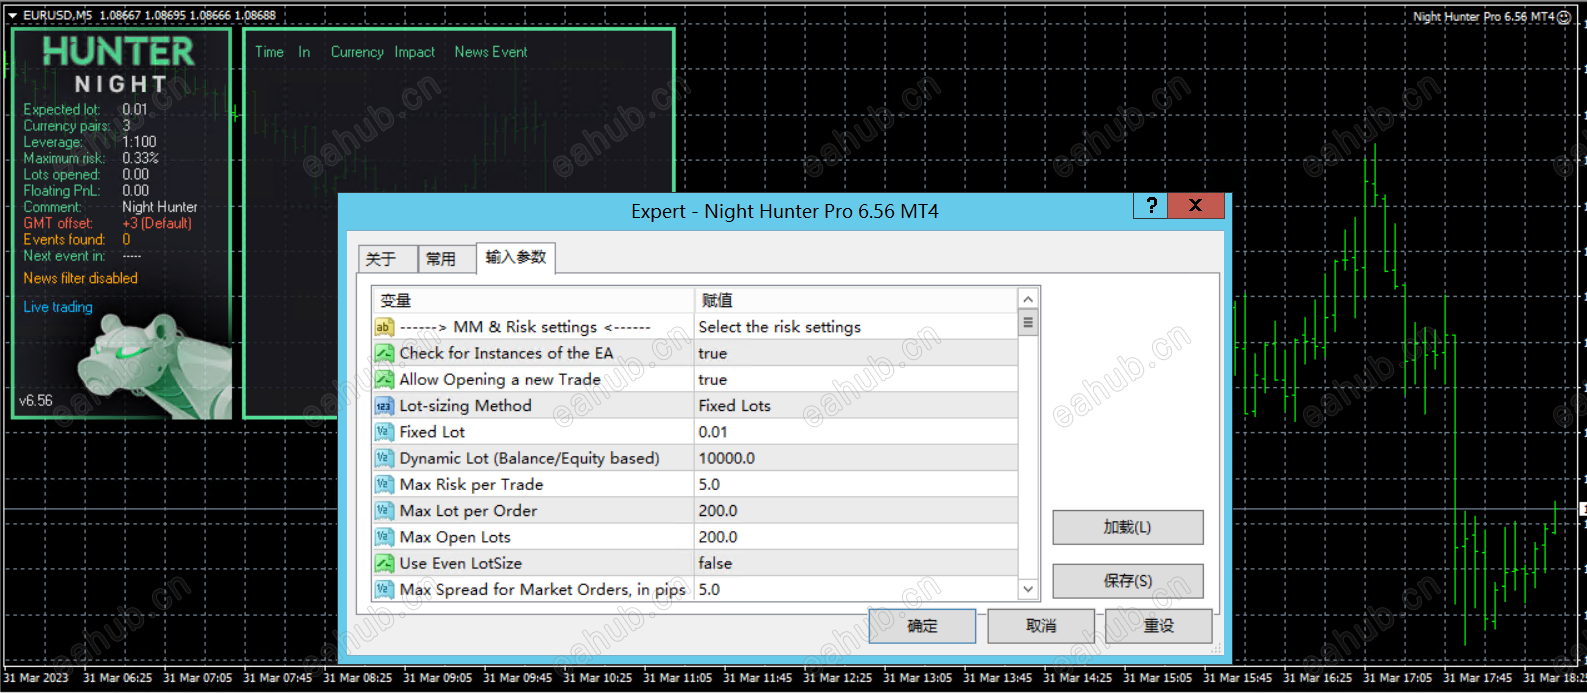Click the Allow Opening a new Trade value

[x=856, y=379]
